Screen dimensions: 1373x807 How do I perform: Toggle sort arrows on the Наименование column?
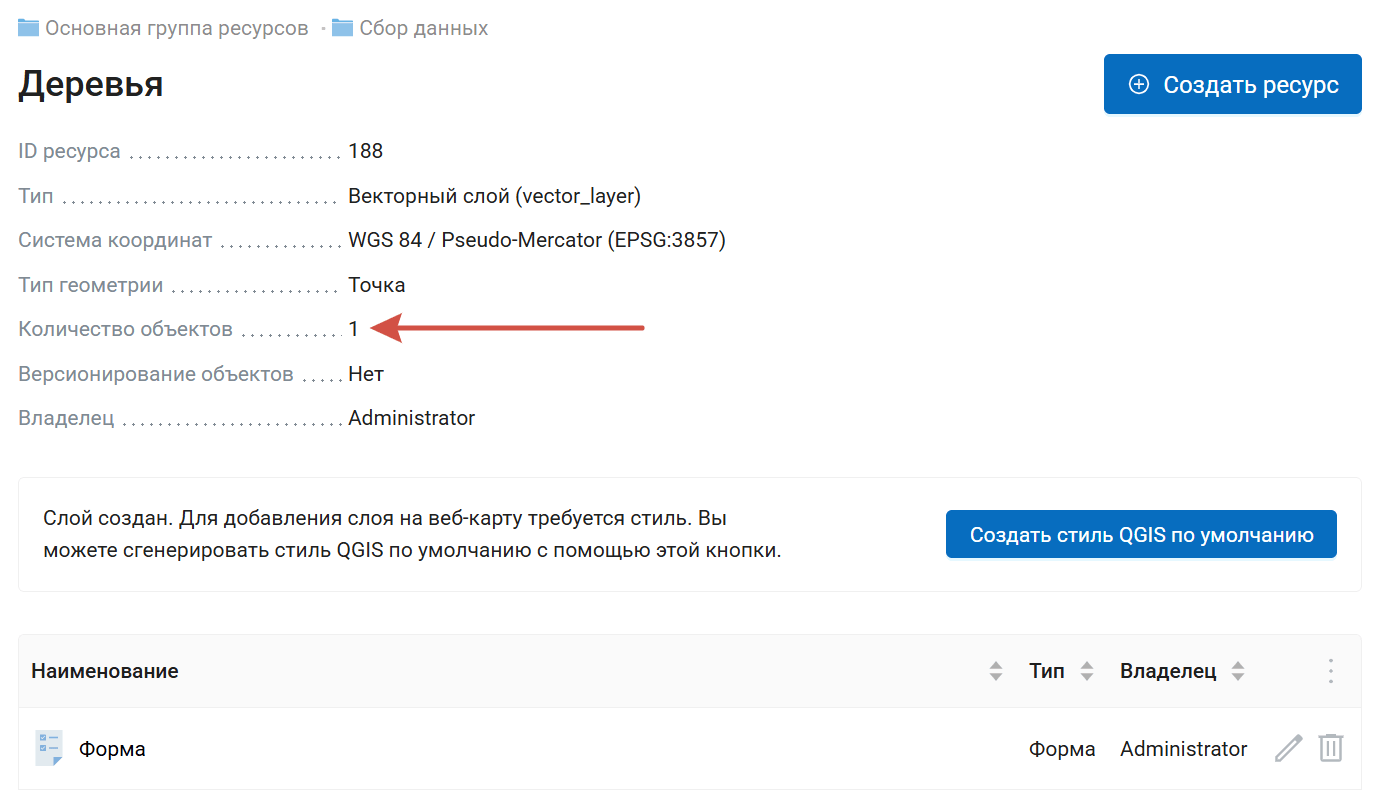[995, 671]
